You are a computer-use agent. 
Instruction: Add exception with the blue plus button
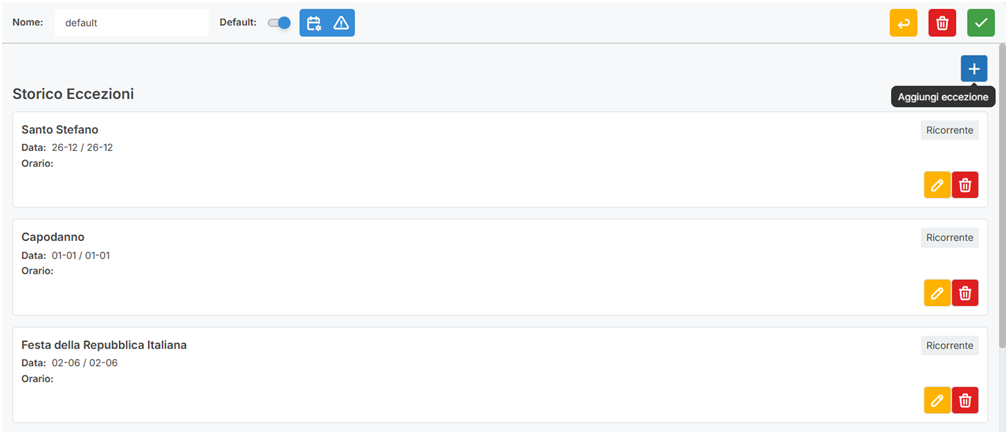[974, 68]
